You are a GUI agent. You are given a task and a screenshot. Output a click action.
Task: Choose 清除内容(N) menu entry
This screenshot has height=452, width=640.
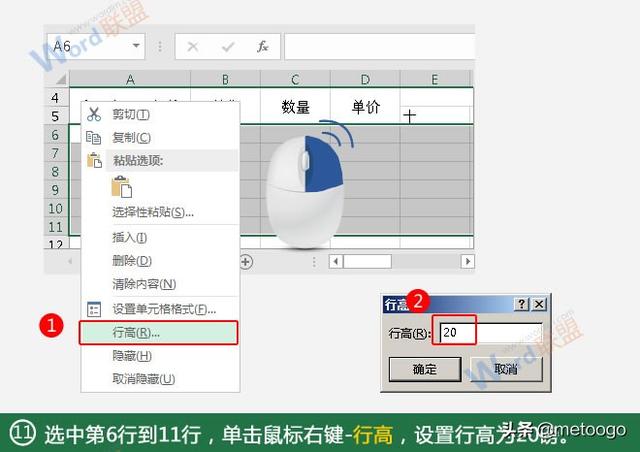160,284
